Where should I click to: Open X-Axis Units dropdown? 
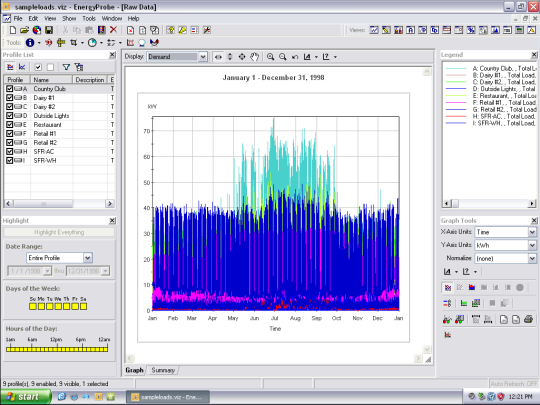[x=532, y=232]
